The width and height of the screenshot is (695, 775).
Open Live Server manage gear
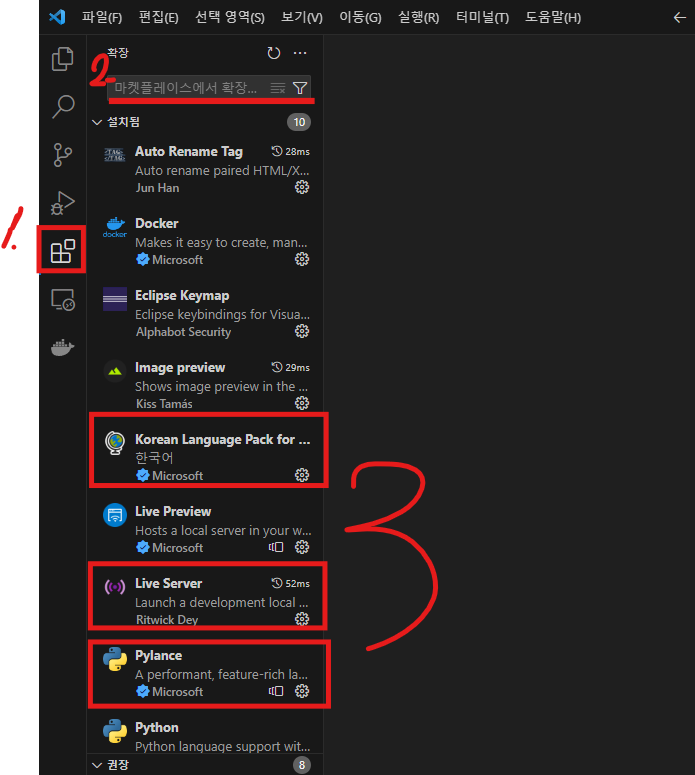click(302, 619)
